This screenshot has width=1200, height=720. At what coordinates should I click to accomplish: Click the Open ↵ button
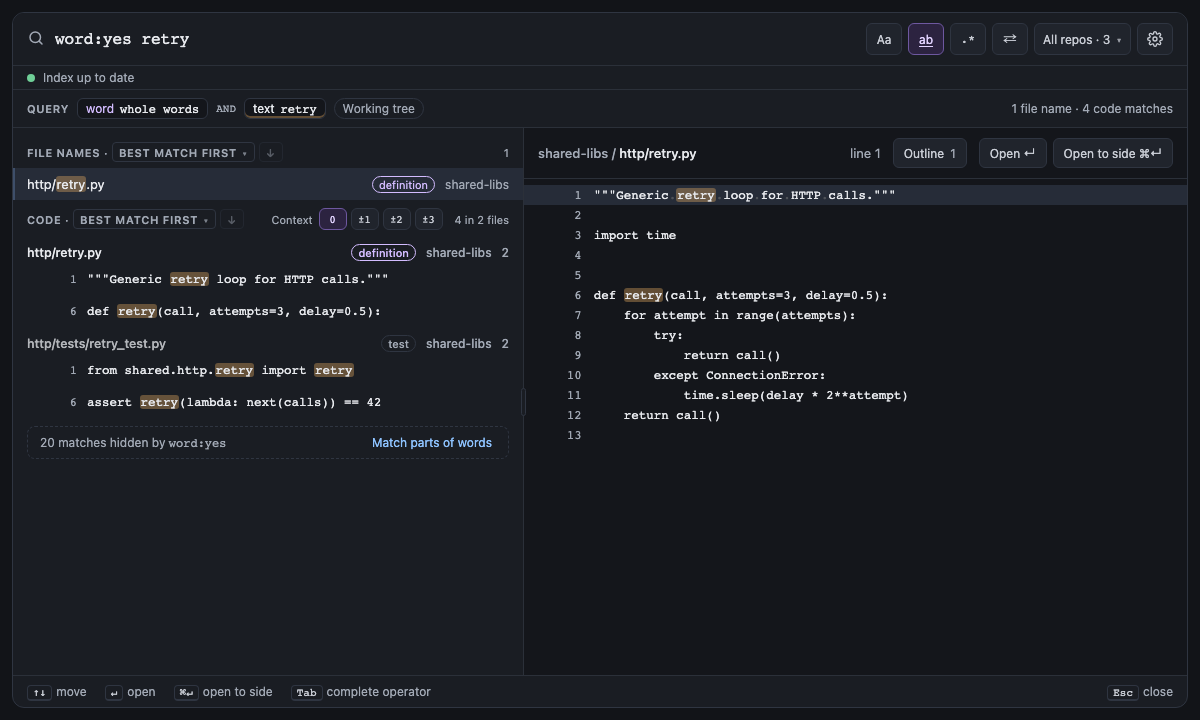click(x=1013, y=153)
